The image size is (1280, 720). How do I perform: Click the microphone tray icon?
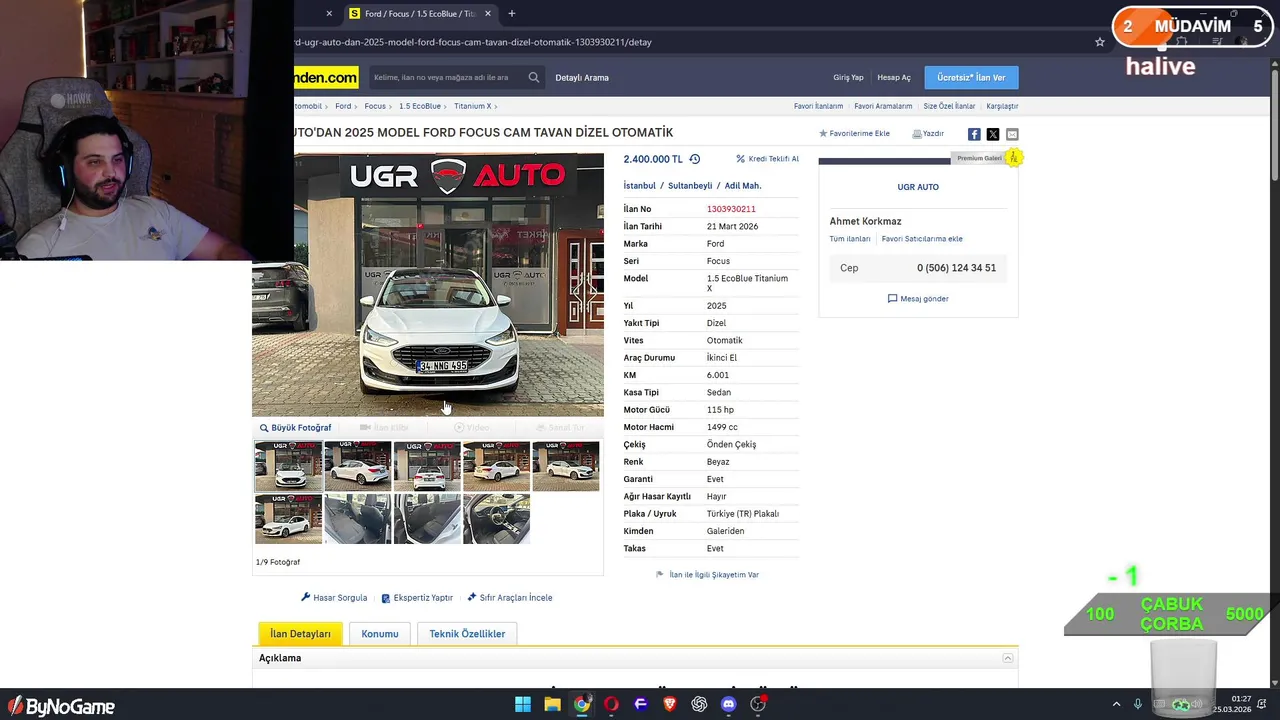(1137, 704)
